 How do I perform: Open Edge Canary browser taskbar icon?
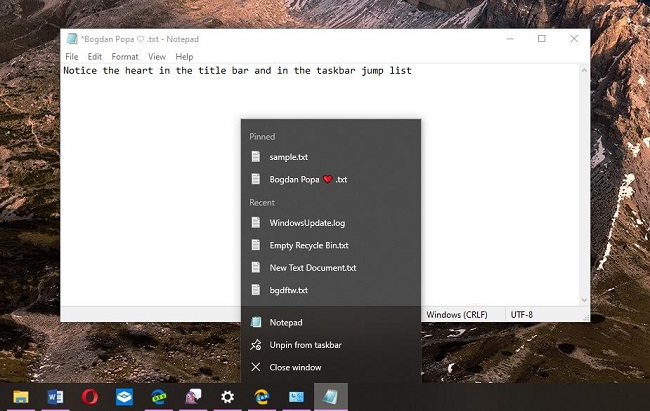(x=262, y=397)
